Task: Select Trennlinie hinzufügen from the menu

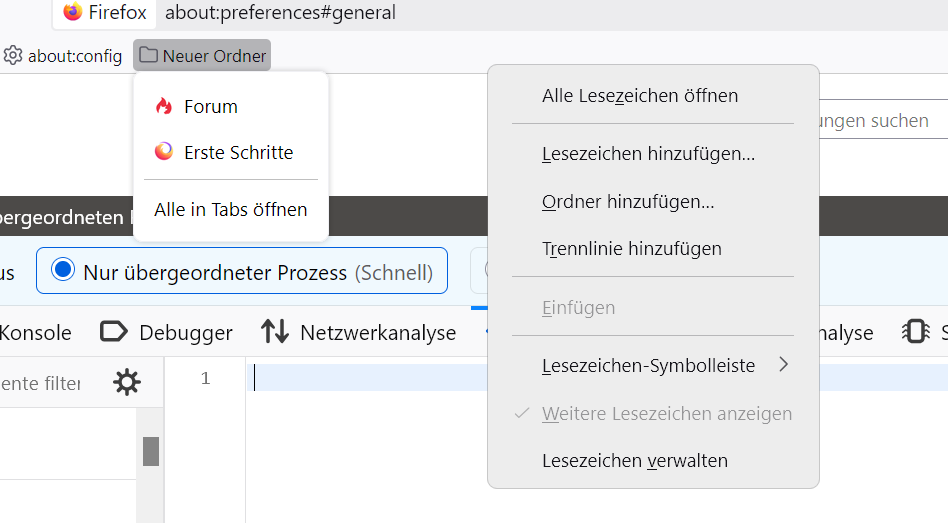Action: (631, 249)
